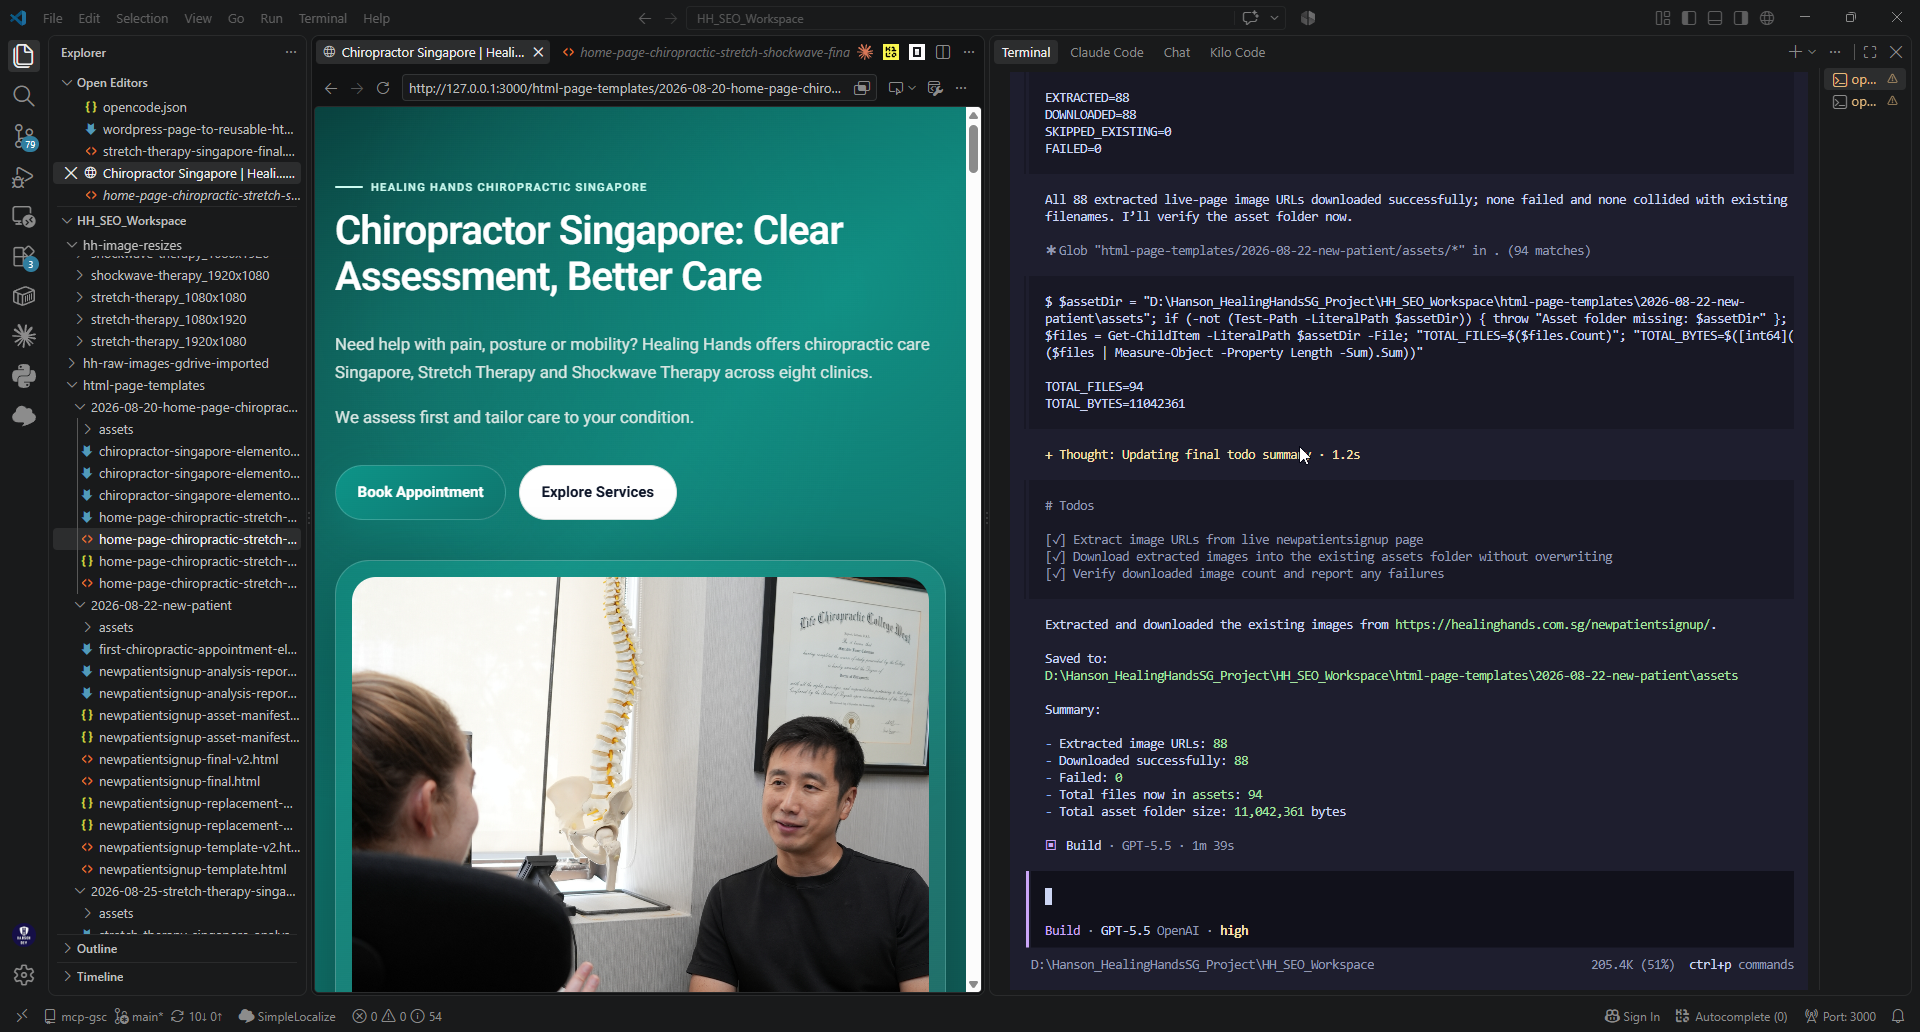Close the Chiropractor Singapore preview tab
Screen dimensions: 1920x1032
(538, 52)
